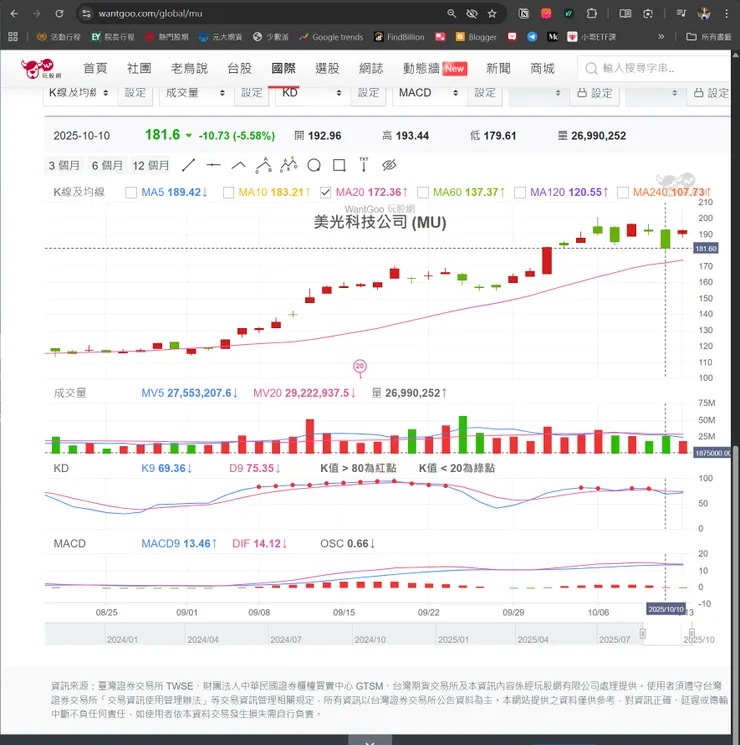Click the site information icon in the address bar

[x=86, y=14]
